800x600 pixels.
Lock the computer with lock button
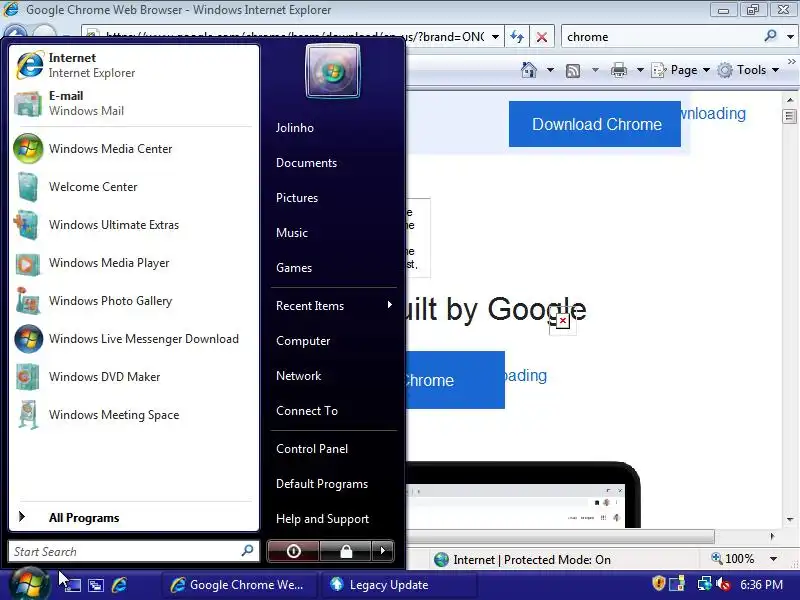[x=346, y=551]
